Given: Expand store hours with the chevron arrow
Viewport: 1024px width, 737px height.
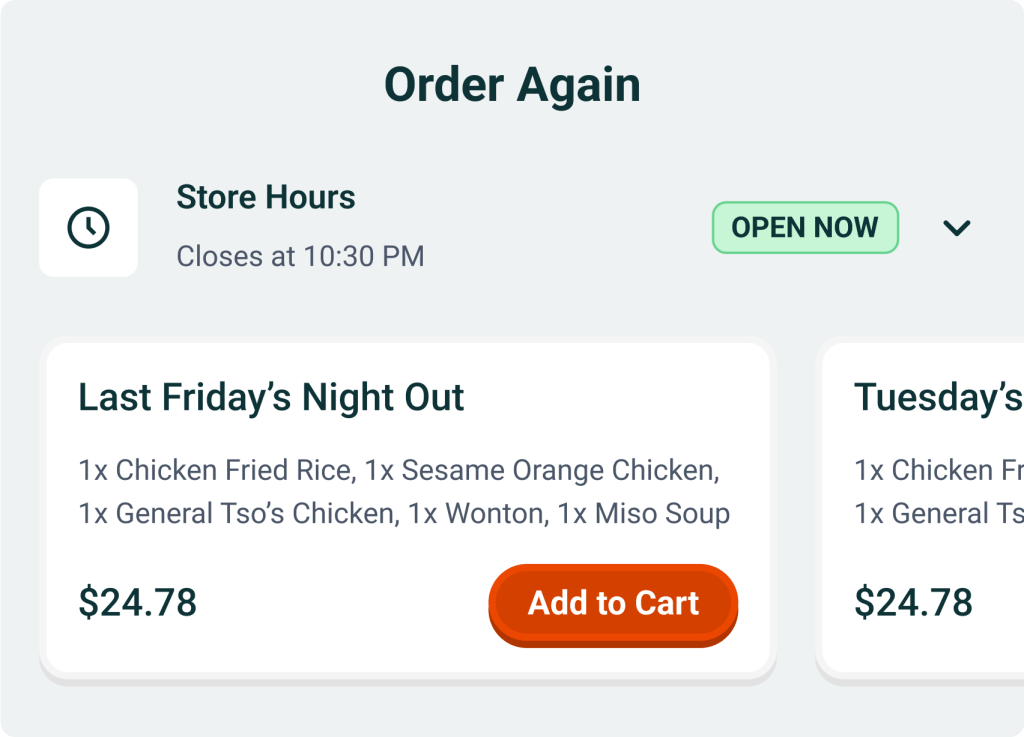Looking at the screenshot, I should [x=957, y=228].
